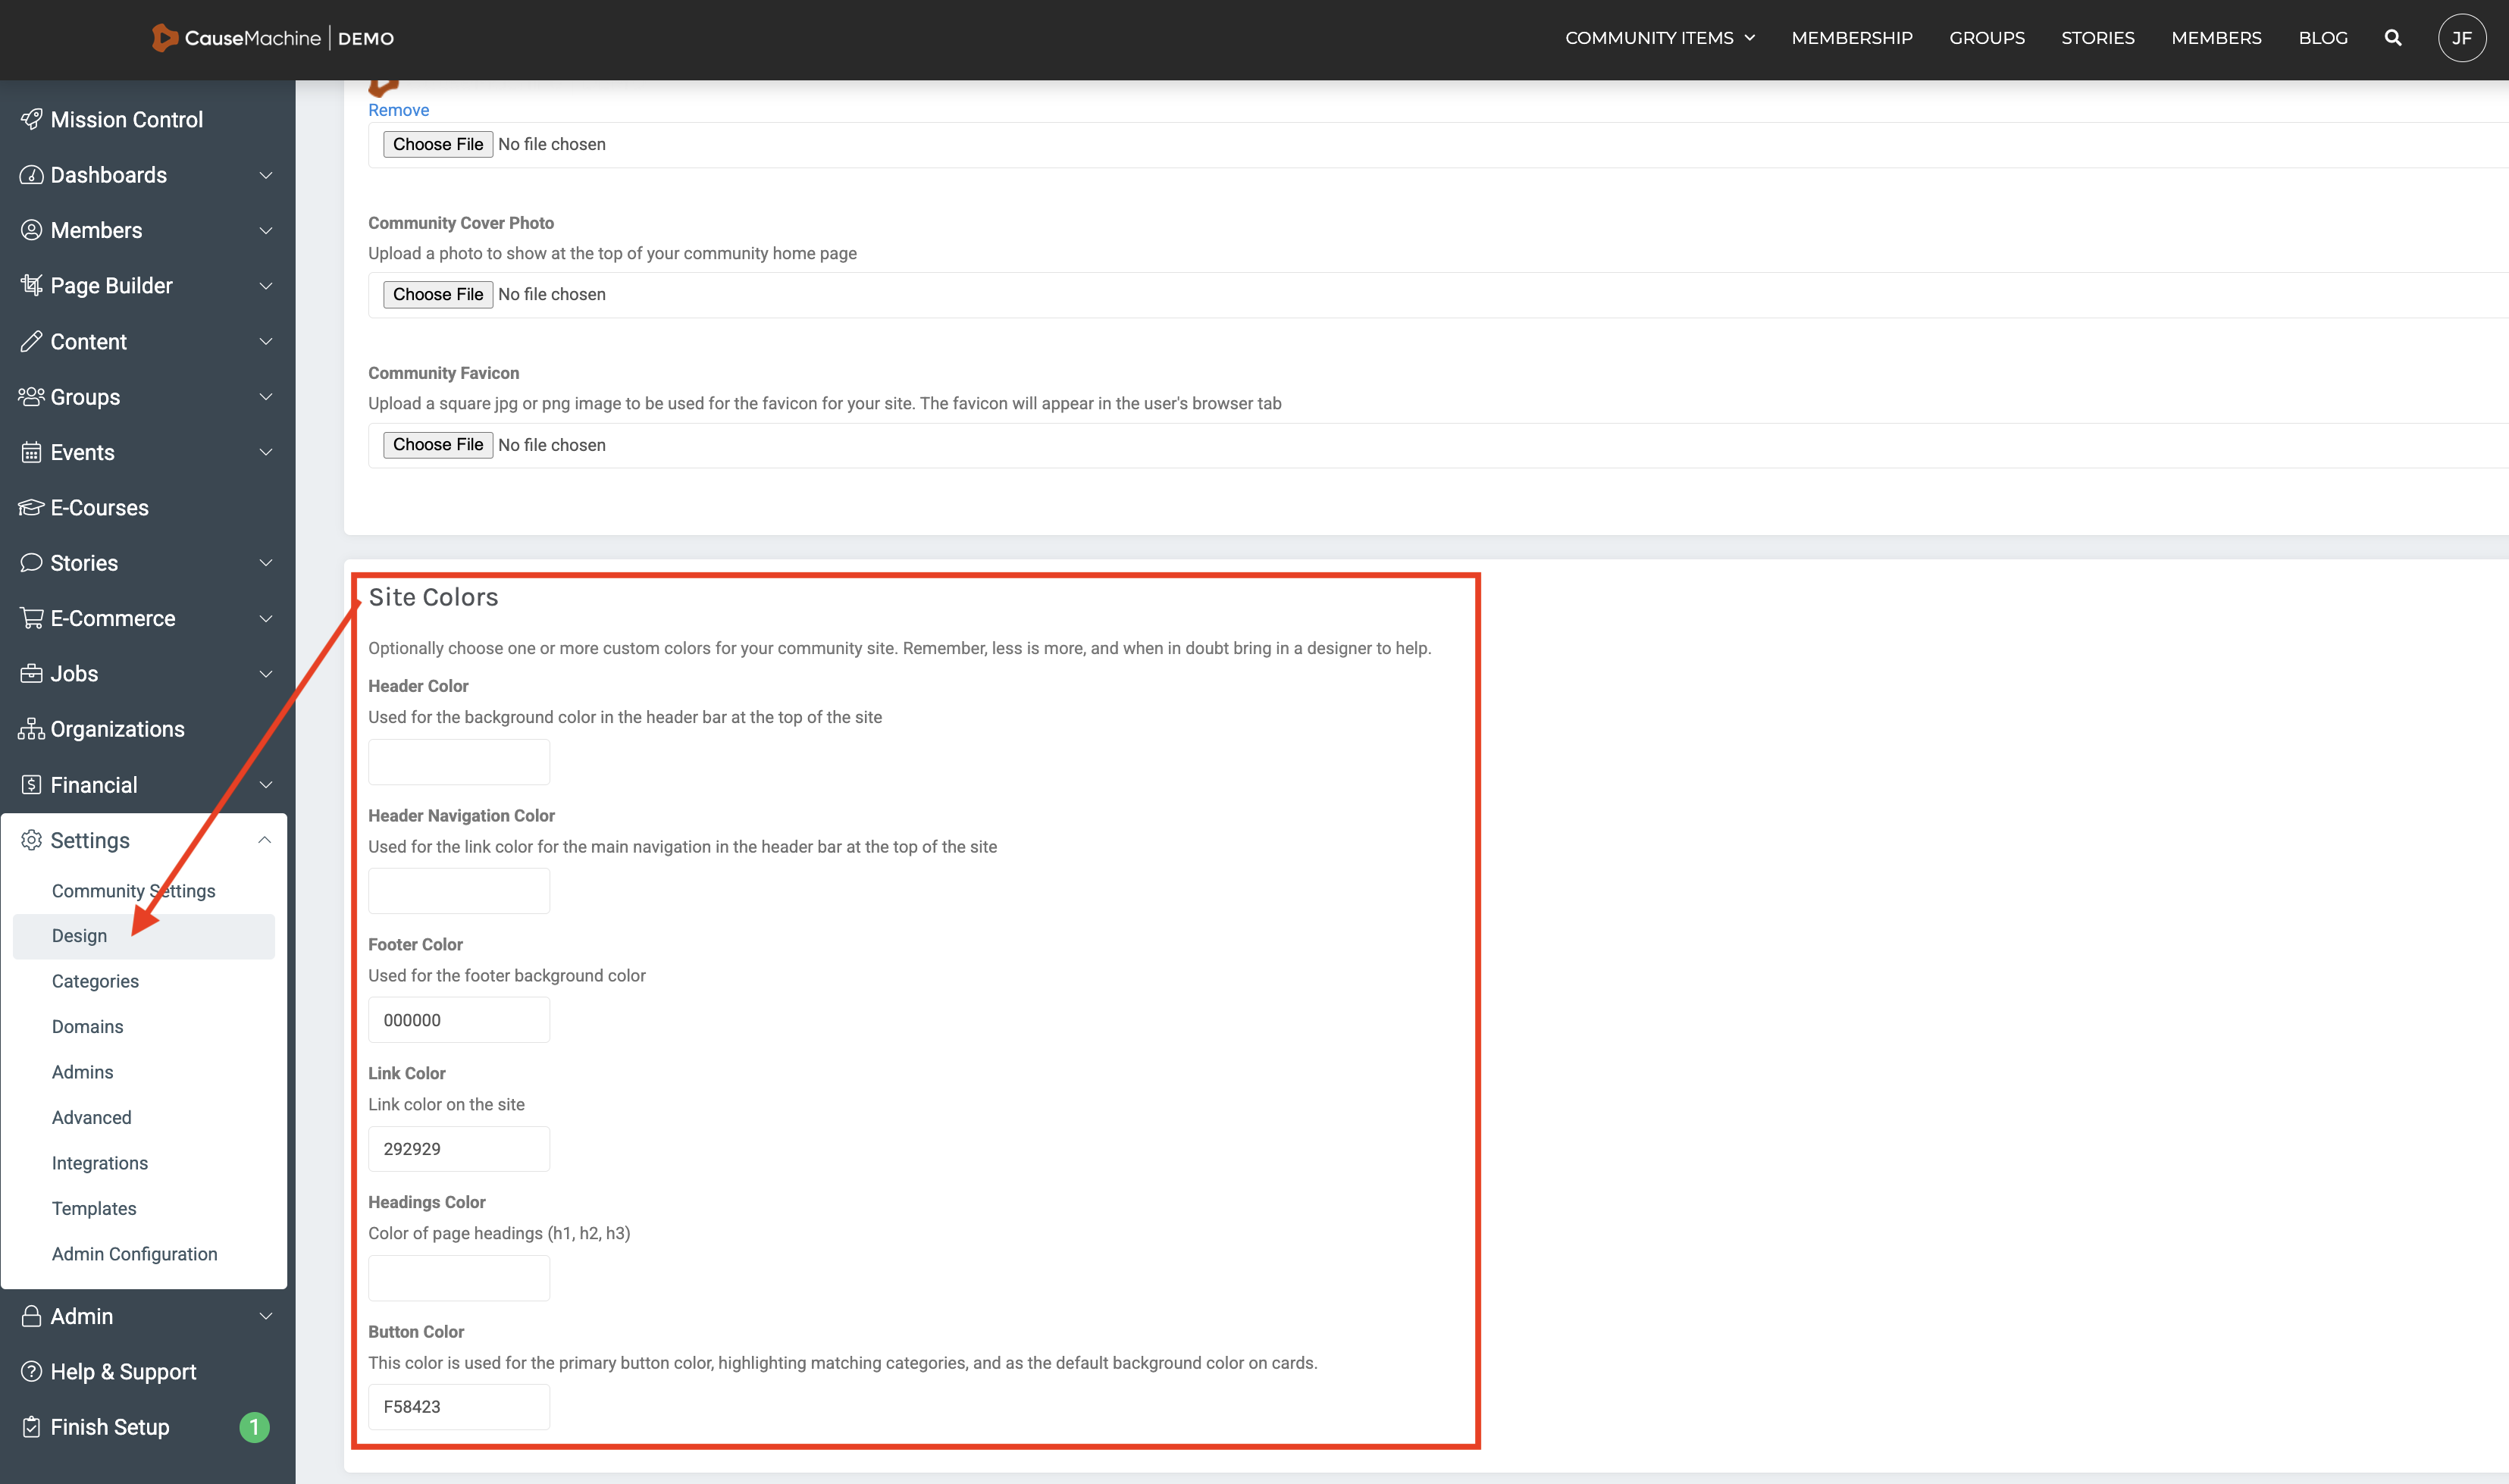The width and height of the screenshot is (2509, 1484).
Task: Click the E-Courses graduation cap icon
Action: (x=31, y=508)
